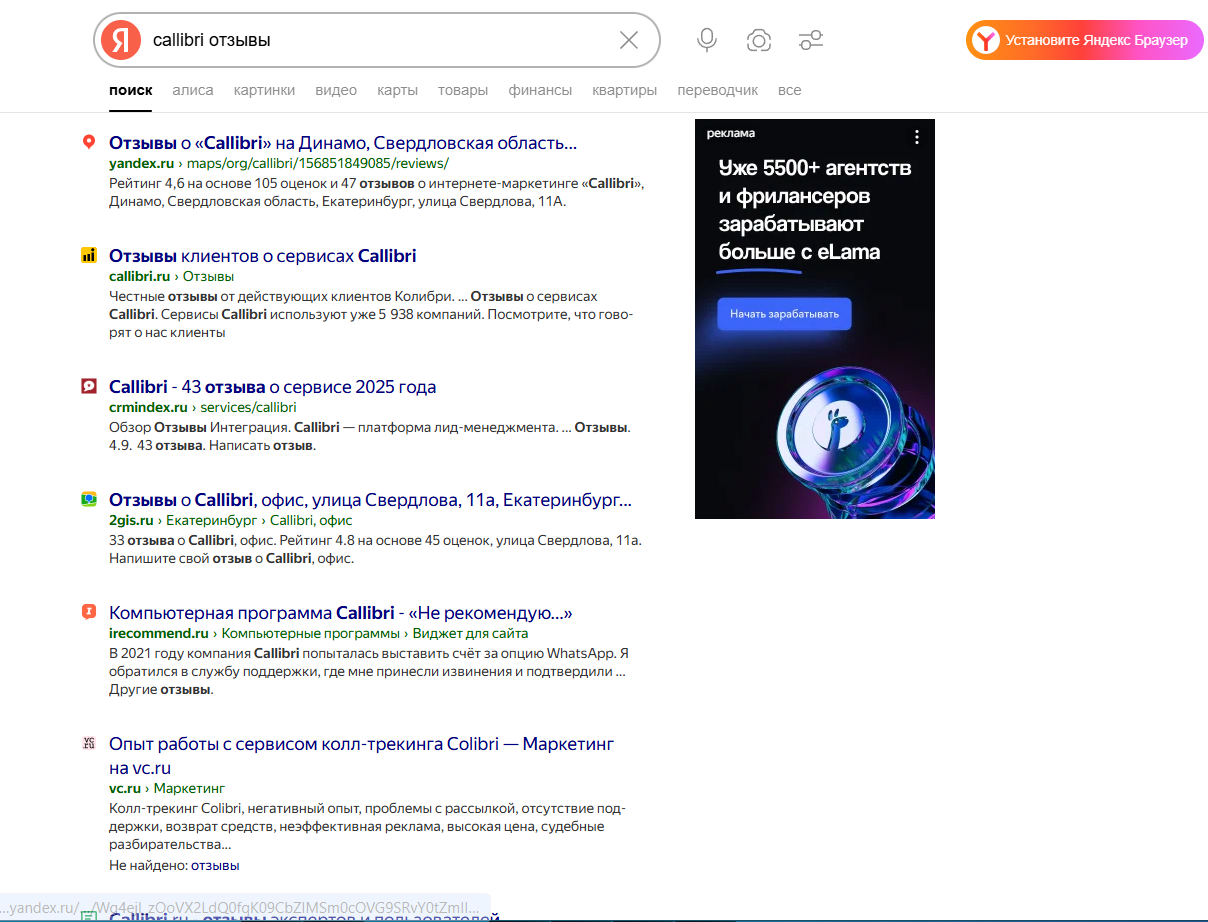Open «Callibri - 43 отзыва о сервисе» result
Viewport: 1208px width, 922px height.
272,387
